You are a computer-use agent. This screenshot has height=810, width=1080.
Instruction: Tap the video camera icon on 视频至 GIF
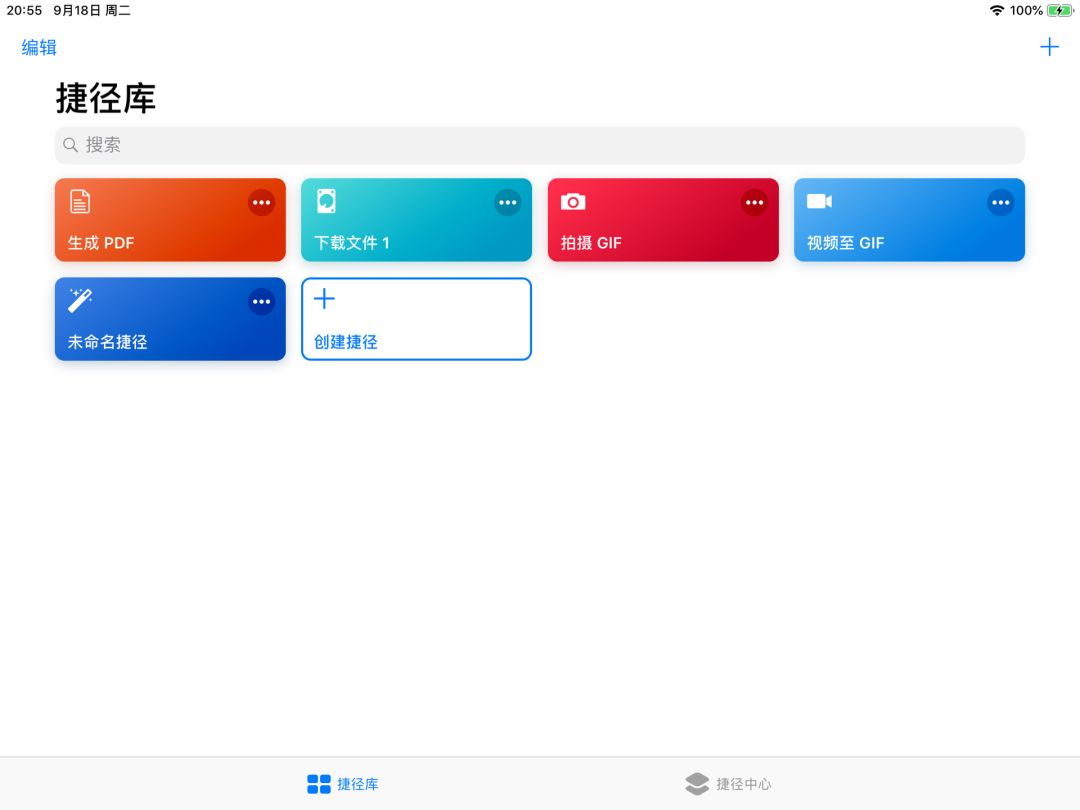pos(819,201)
